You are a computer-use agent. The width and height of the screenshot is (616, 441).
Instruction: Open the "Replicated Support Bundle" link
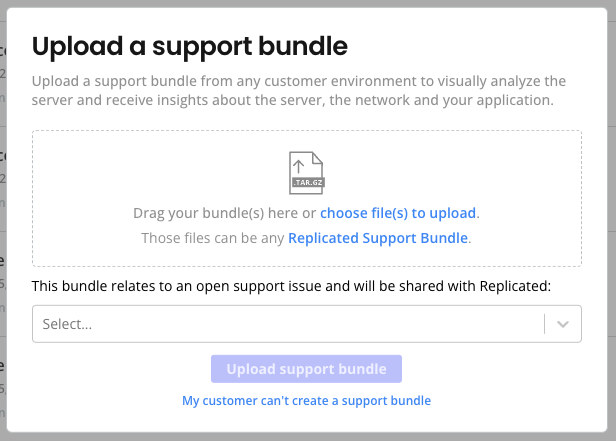(x=377, y=238)
